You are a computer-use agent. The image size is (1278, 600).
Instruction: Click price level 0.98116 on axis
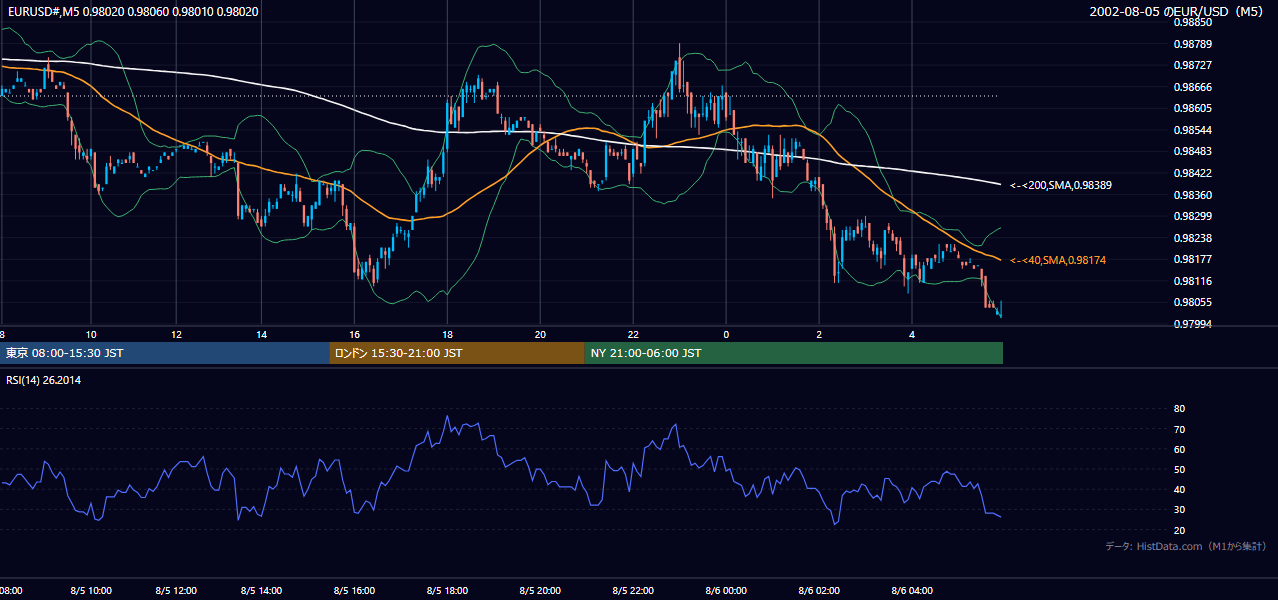(x=1192, y=281)
